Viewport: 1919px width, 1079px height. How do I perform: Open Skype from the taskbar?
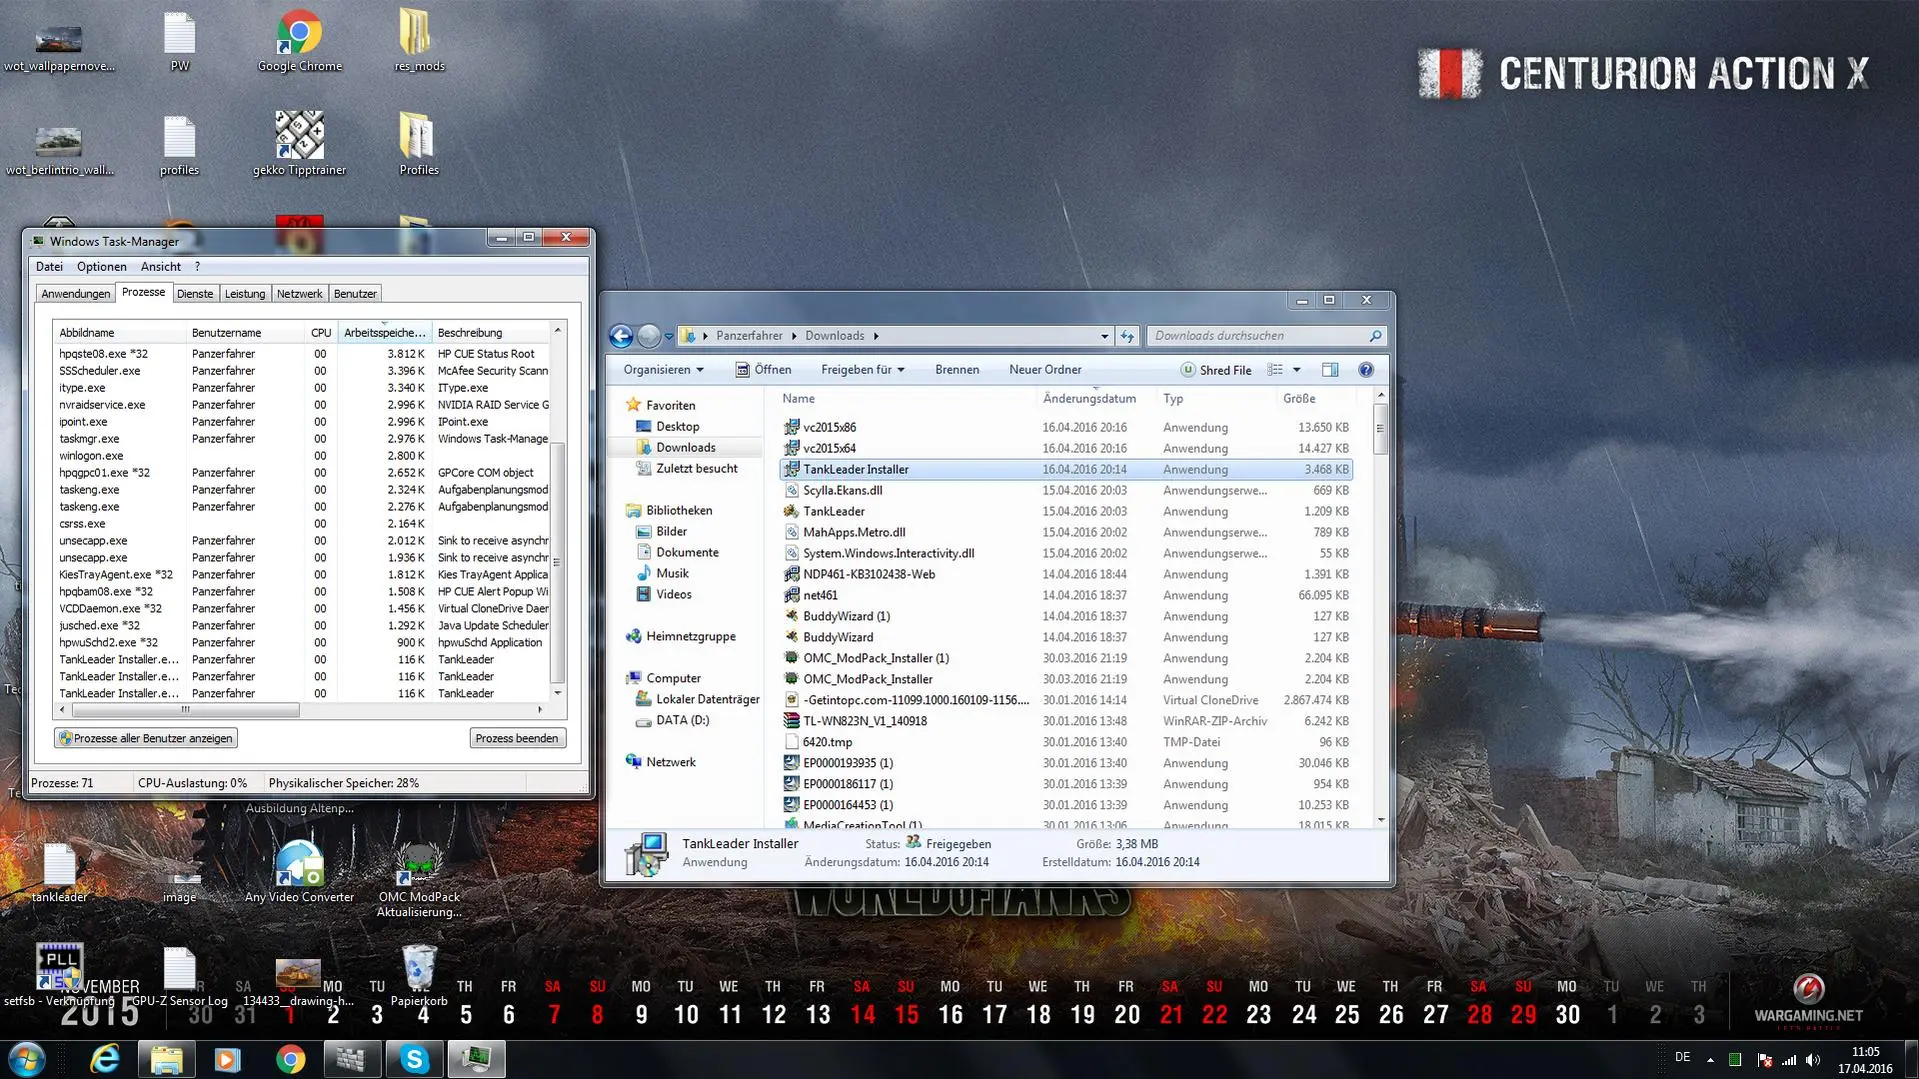[414, 1059]
